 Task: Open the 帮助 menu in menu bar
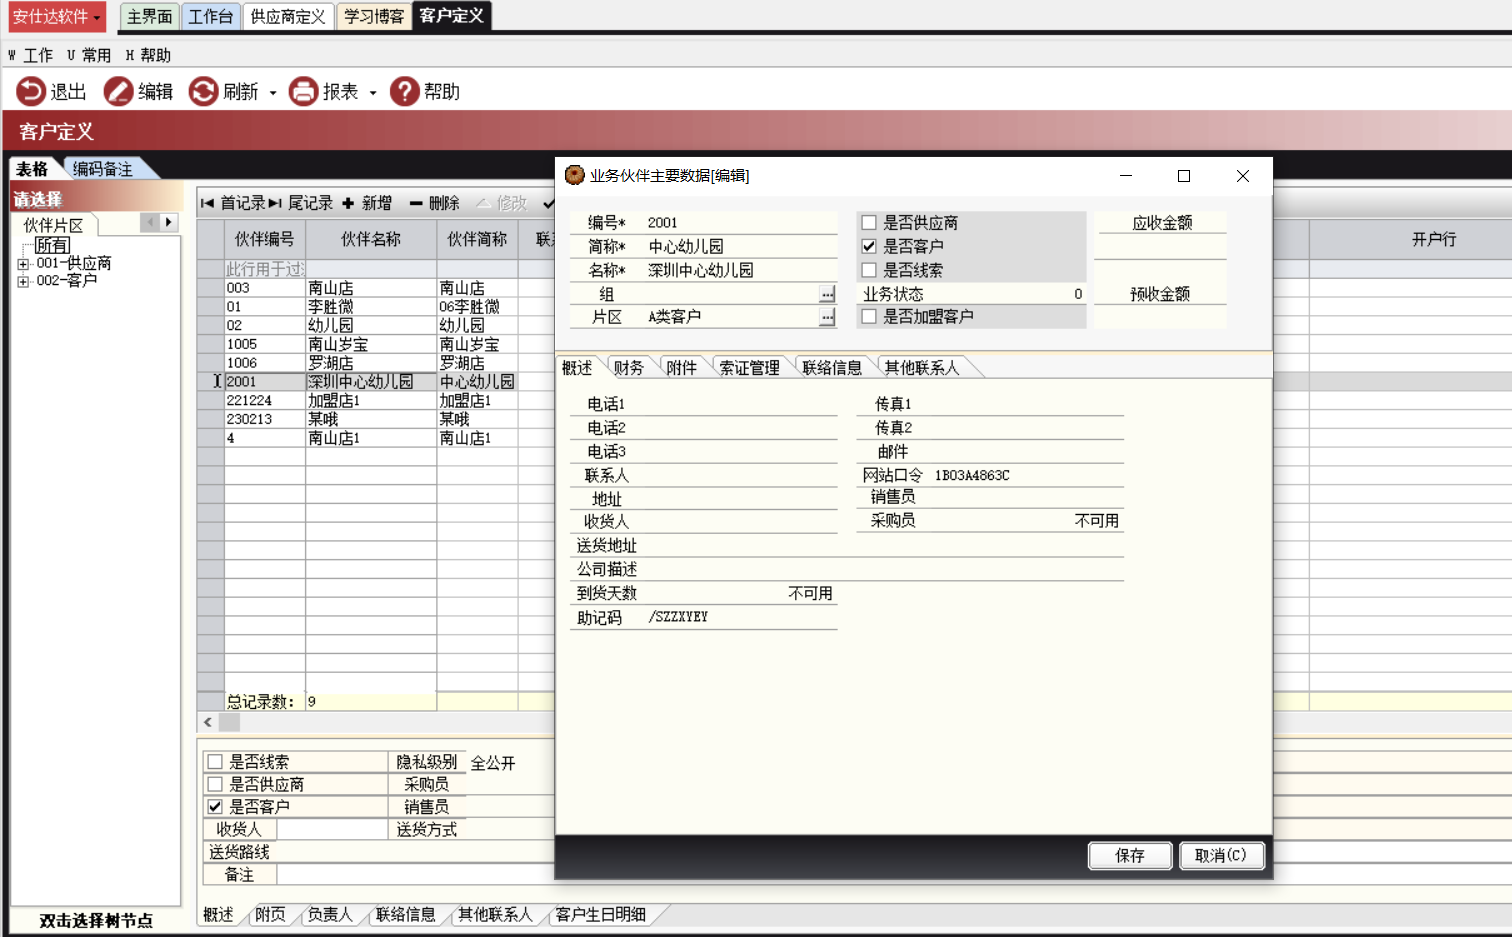(x=148, y=55)
